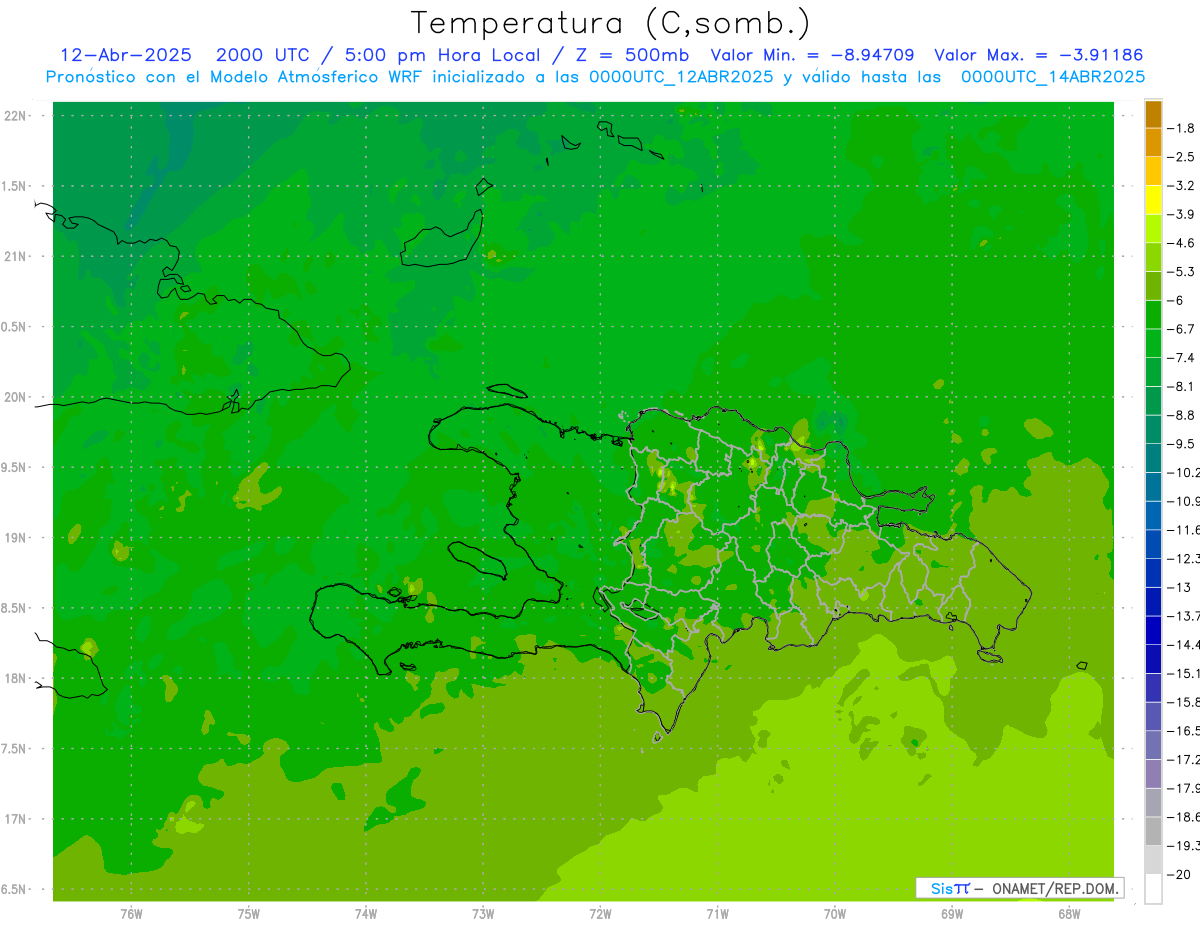Click the '-3.9' colorbar value
The width and height of the screenshot is (1200, 927).
pyautogui.click(x=1180, y=214)
